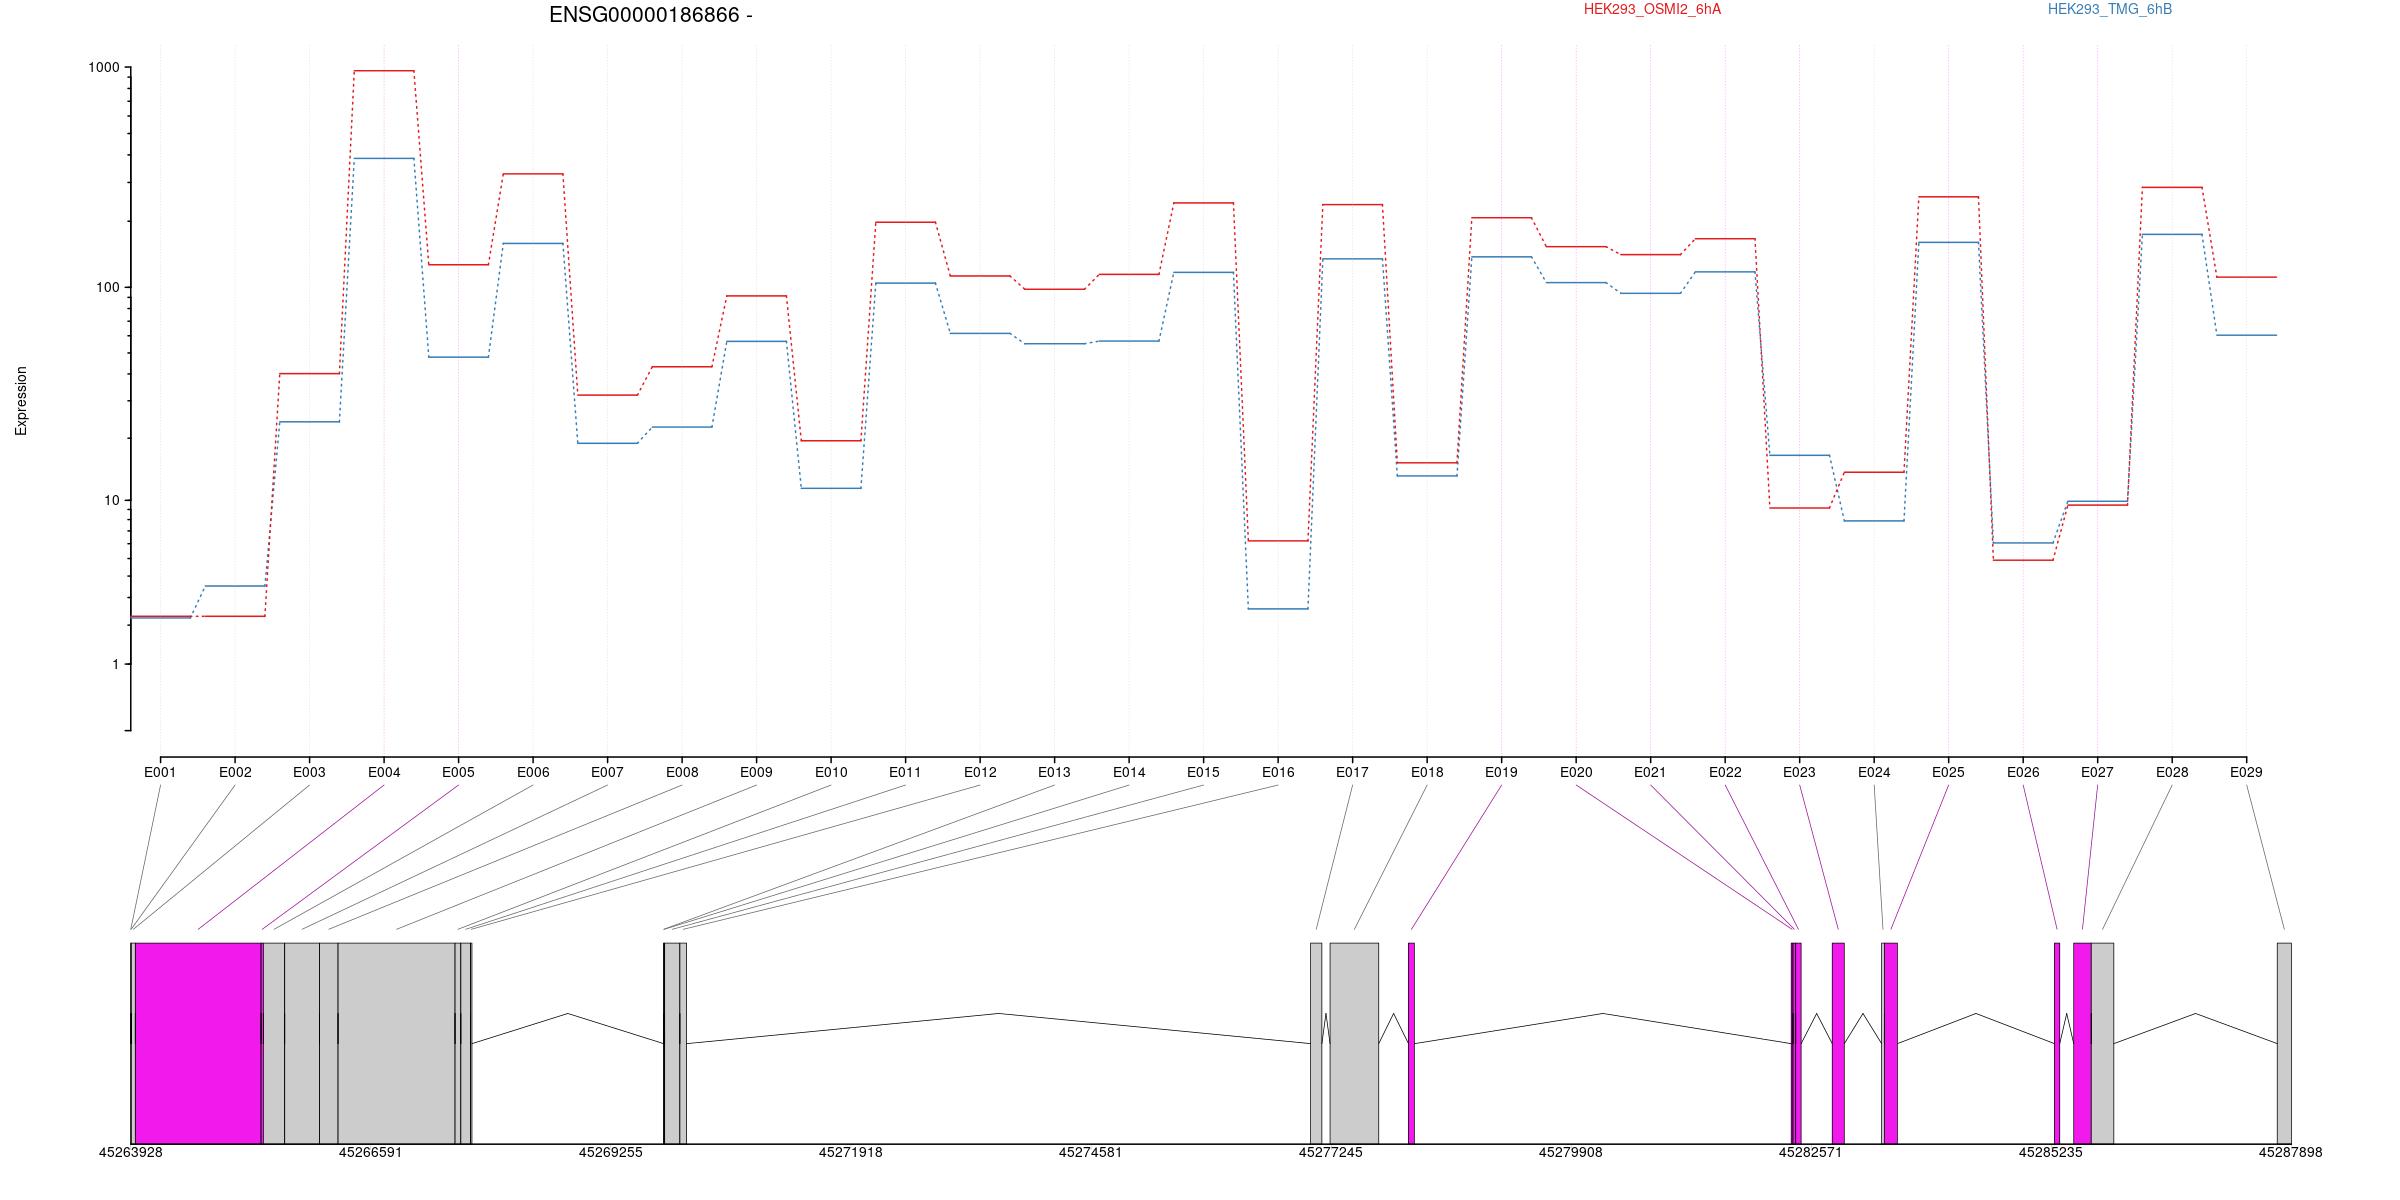Click genomic coordinate 45279908

pos(1570,1152)
